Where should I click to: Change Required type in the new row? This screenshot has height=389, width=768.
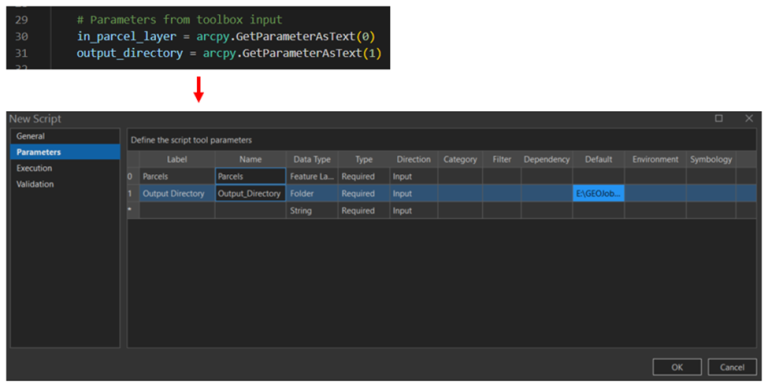point(364,211)
